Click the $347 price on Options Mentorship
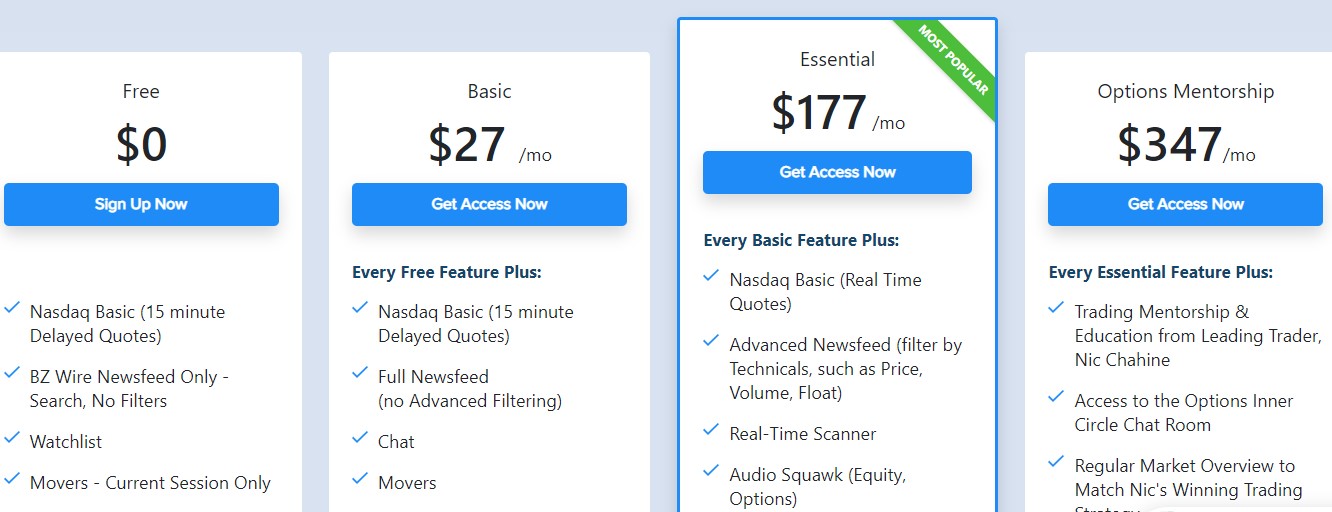1332x512 pixels. [x=1169, y=145]
